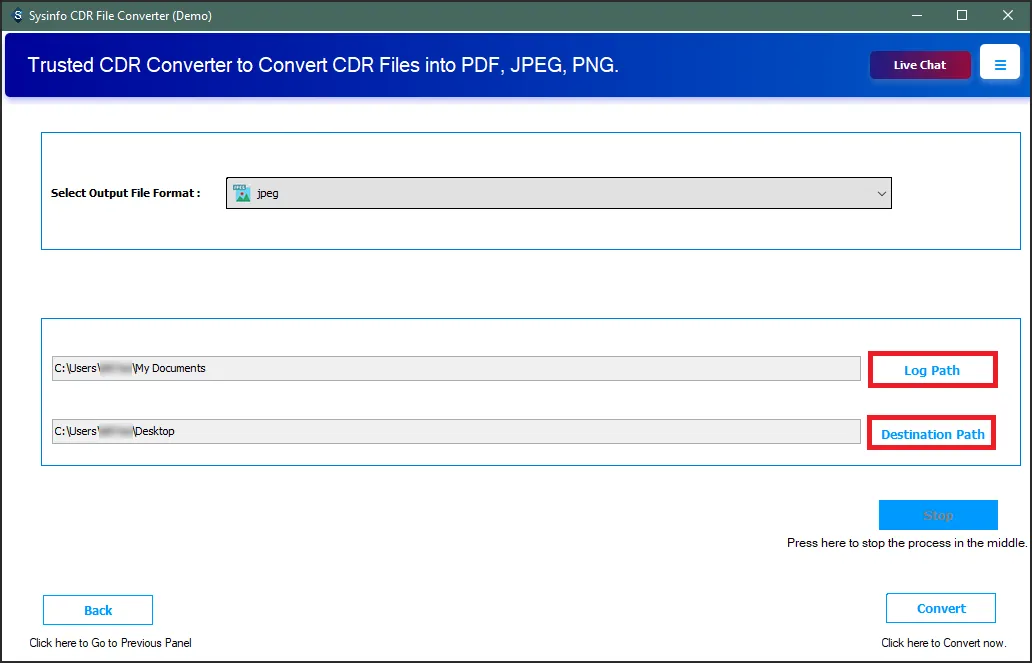Click the 'Click here to Convert now' hint
The height and width of the screenshot is (663, 1032).
(943, 643)
